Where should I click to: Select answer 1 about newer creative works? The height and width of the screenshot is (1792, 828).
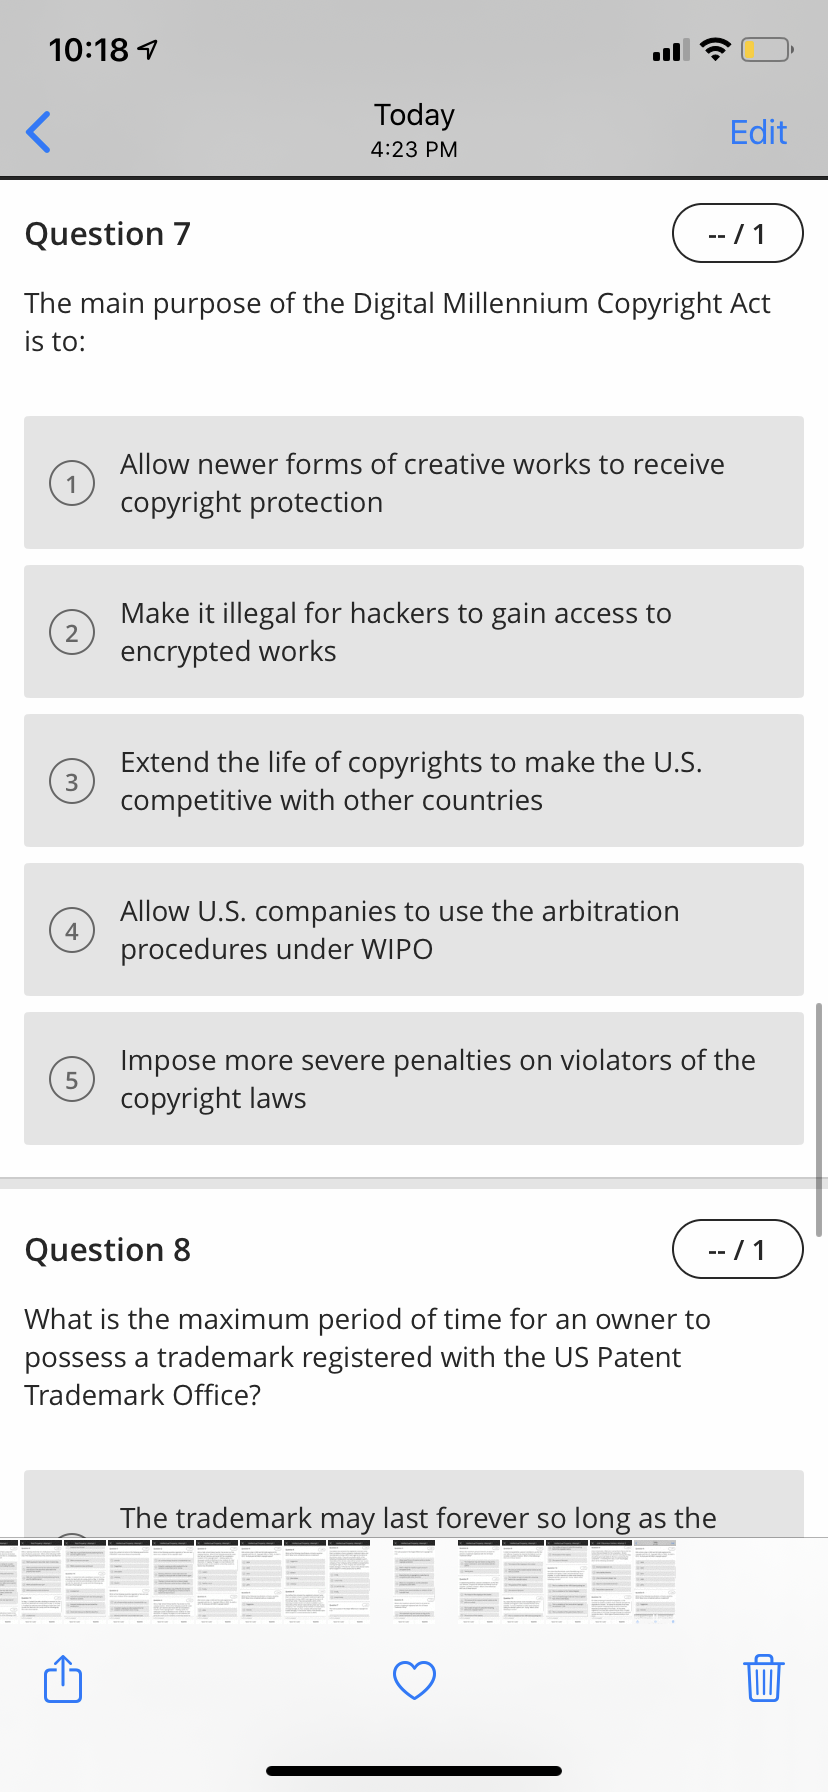414,482
